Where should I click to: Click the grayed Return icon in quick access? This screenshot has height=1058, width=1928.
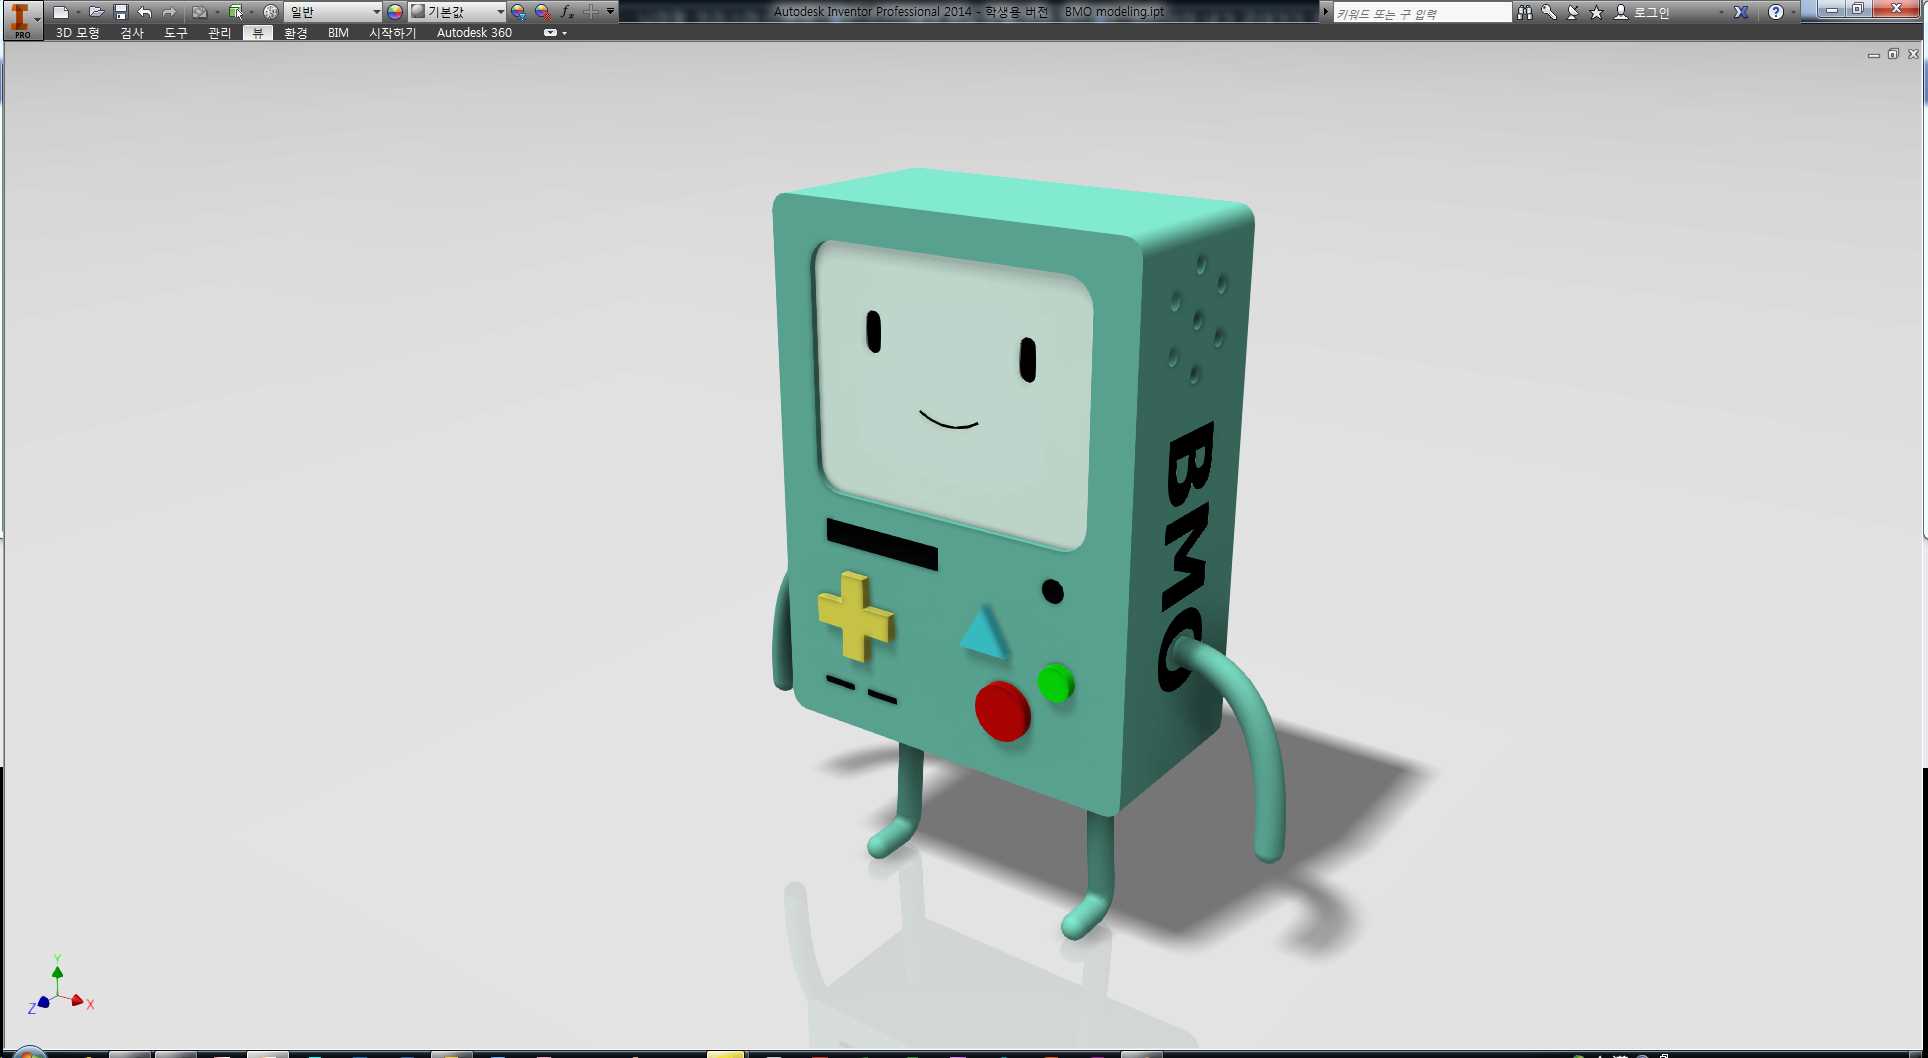[199, 12]
